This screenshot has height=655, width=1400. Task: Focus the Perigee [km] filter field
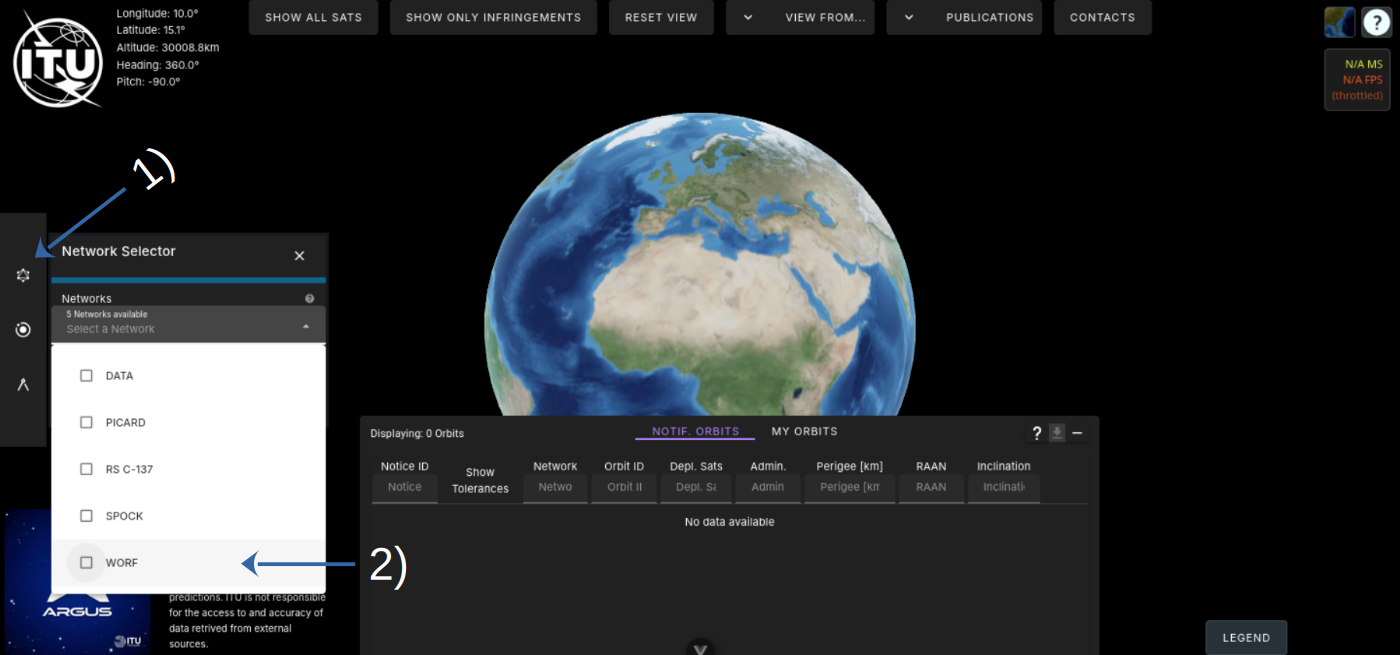849,487
